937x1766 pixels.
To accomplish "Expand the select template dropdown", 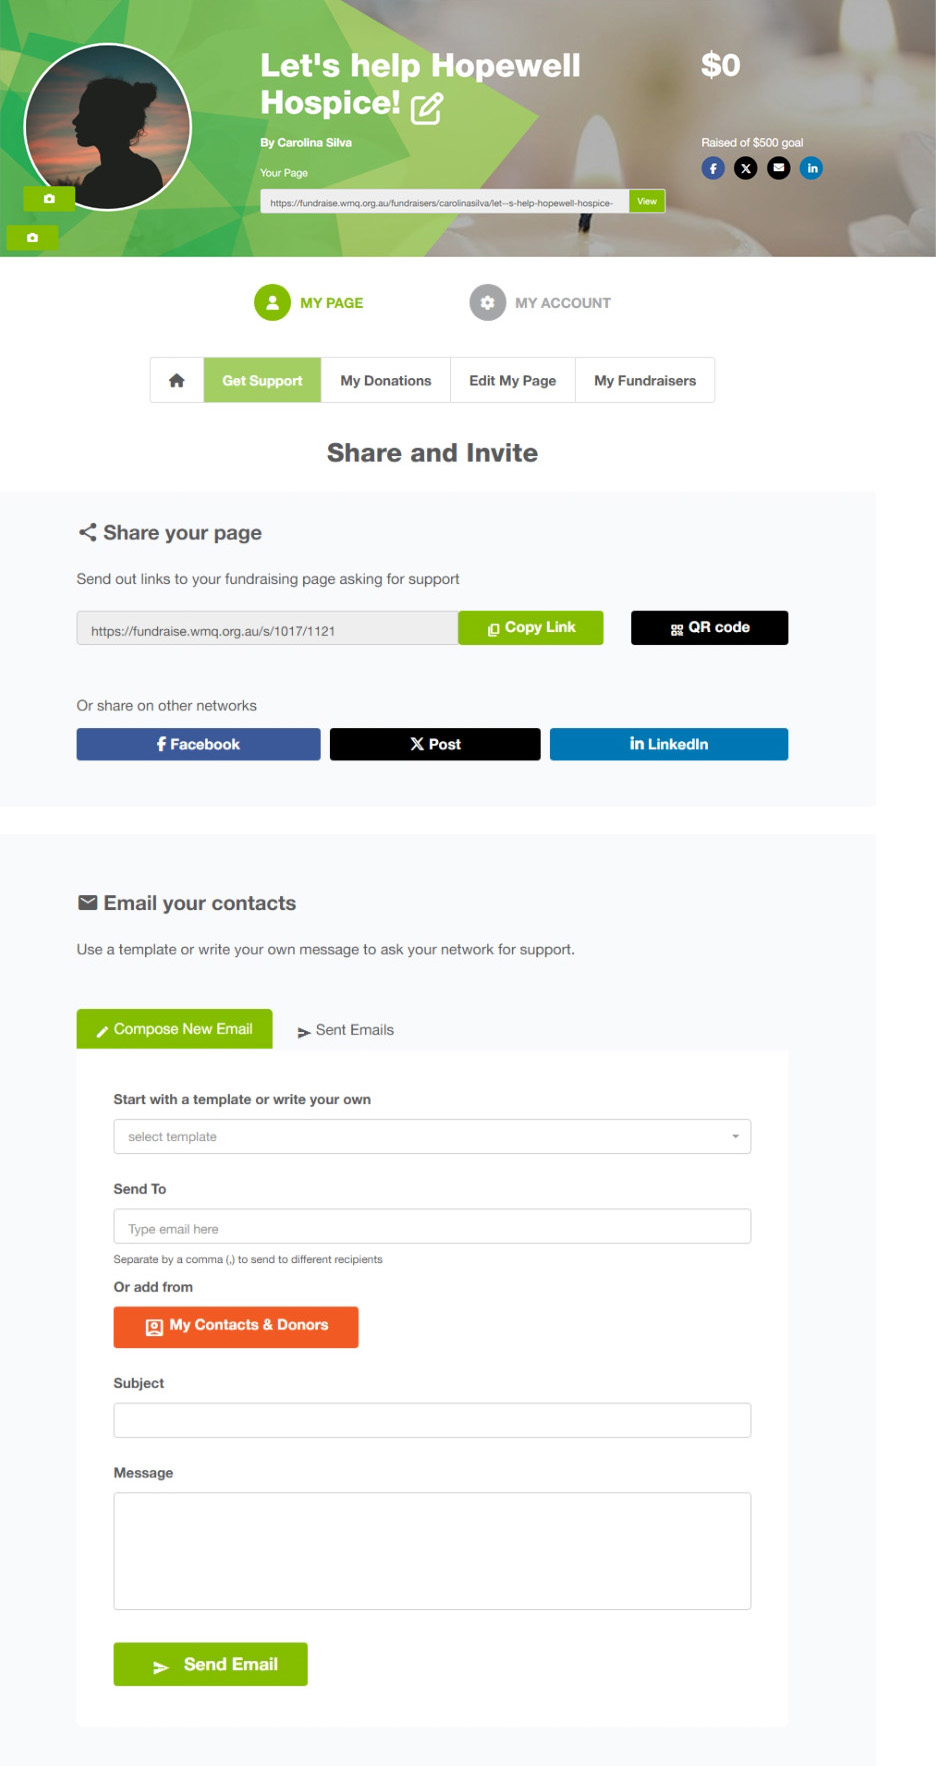I will click(x=432, y=1137).
